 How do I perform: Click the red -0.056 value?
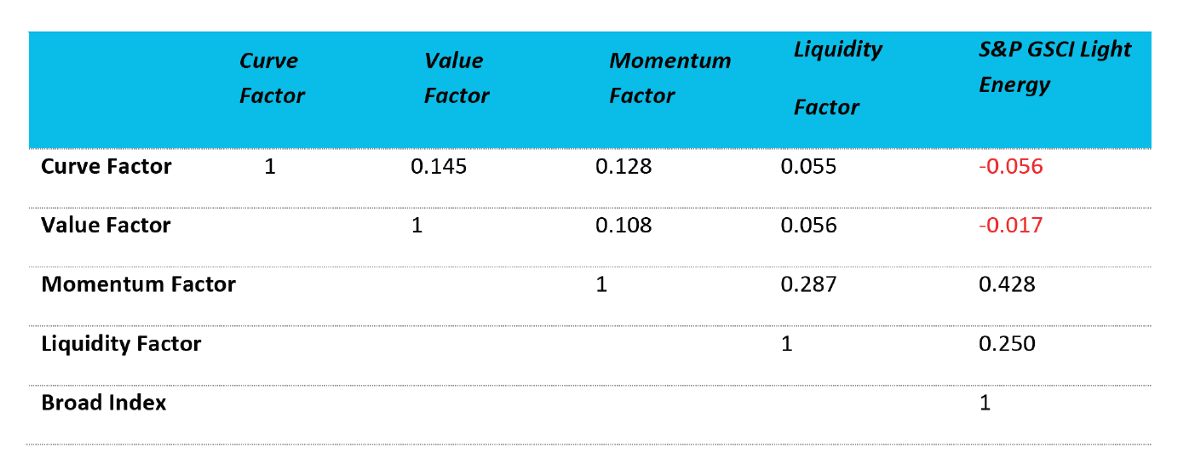pyautogui.click(x=1010, y=167)
